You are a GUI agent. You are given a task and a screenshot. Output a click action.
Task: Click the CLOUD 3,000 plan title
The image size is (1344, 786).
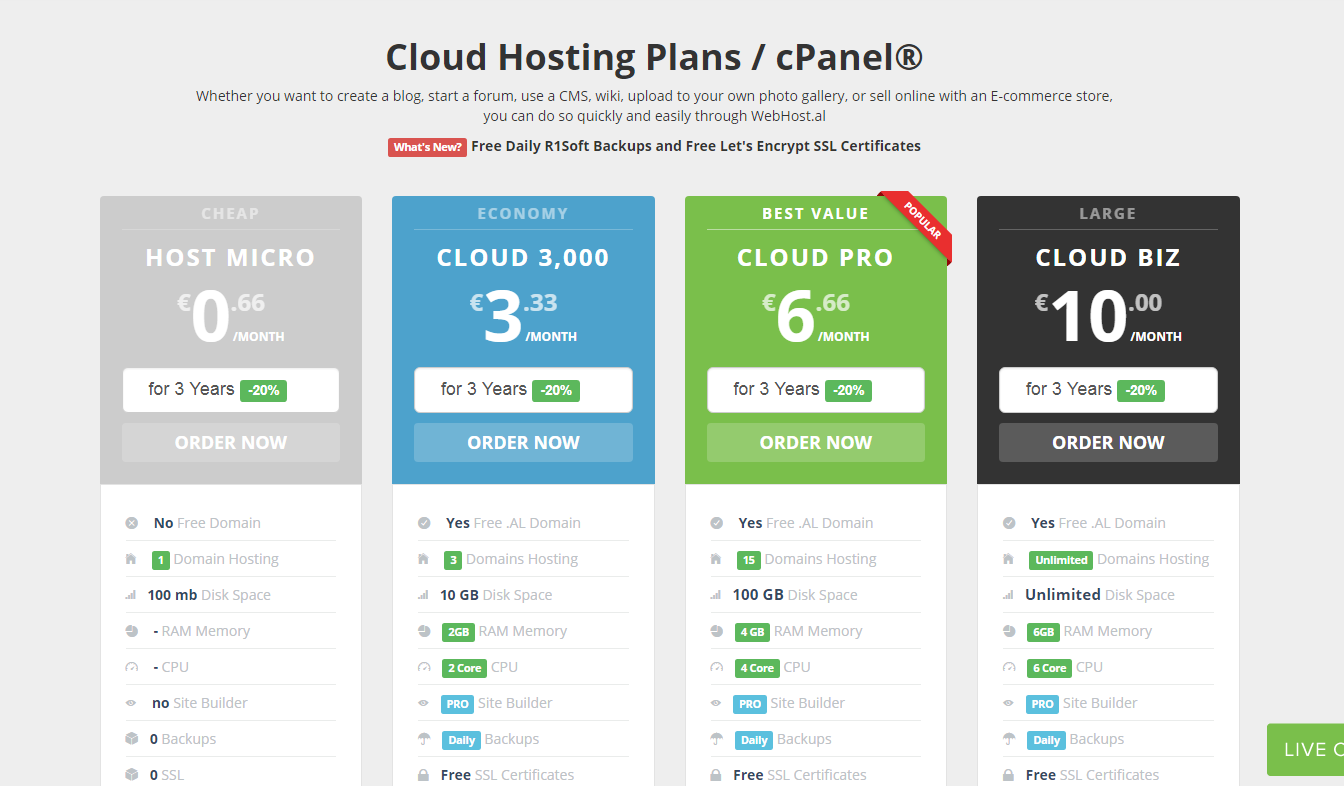click(x=523, y=257)
